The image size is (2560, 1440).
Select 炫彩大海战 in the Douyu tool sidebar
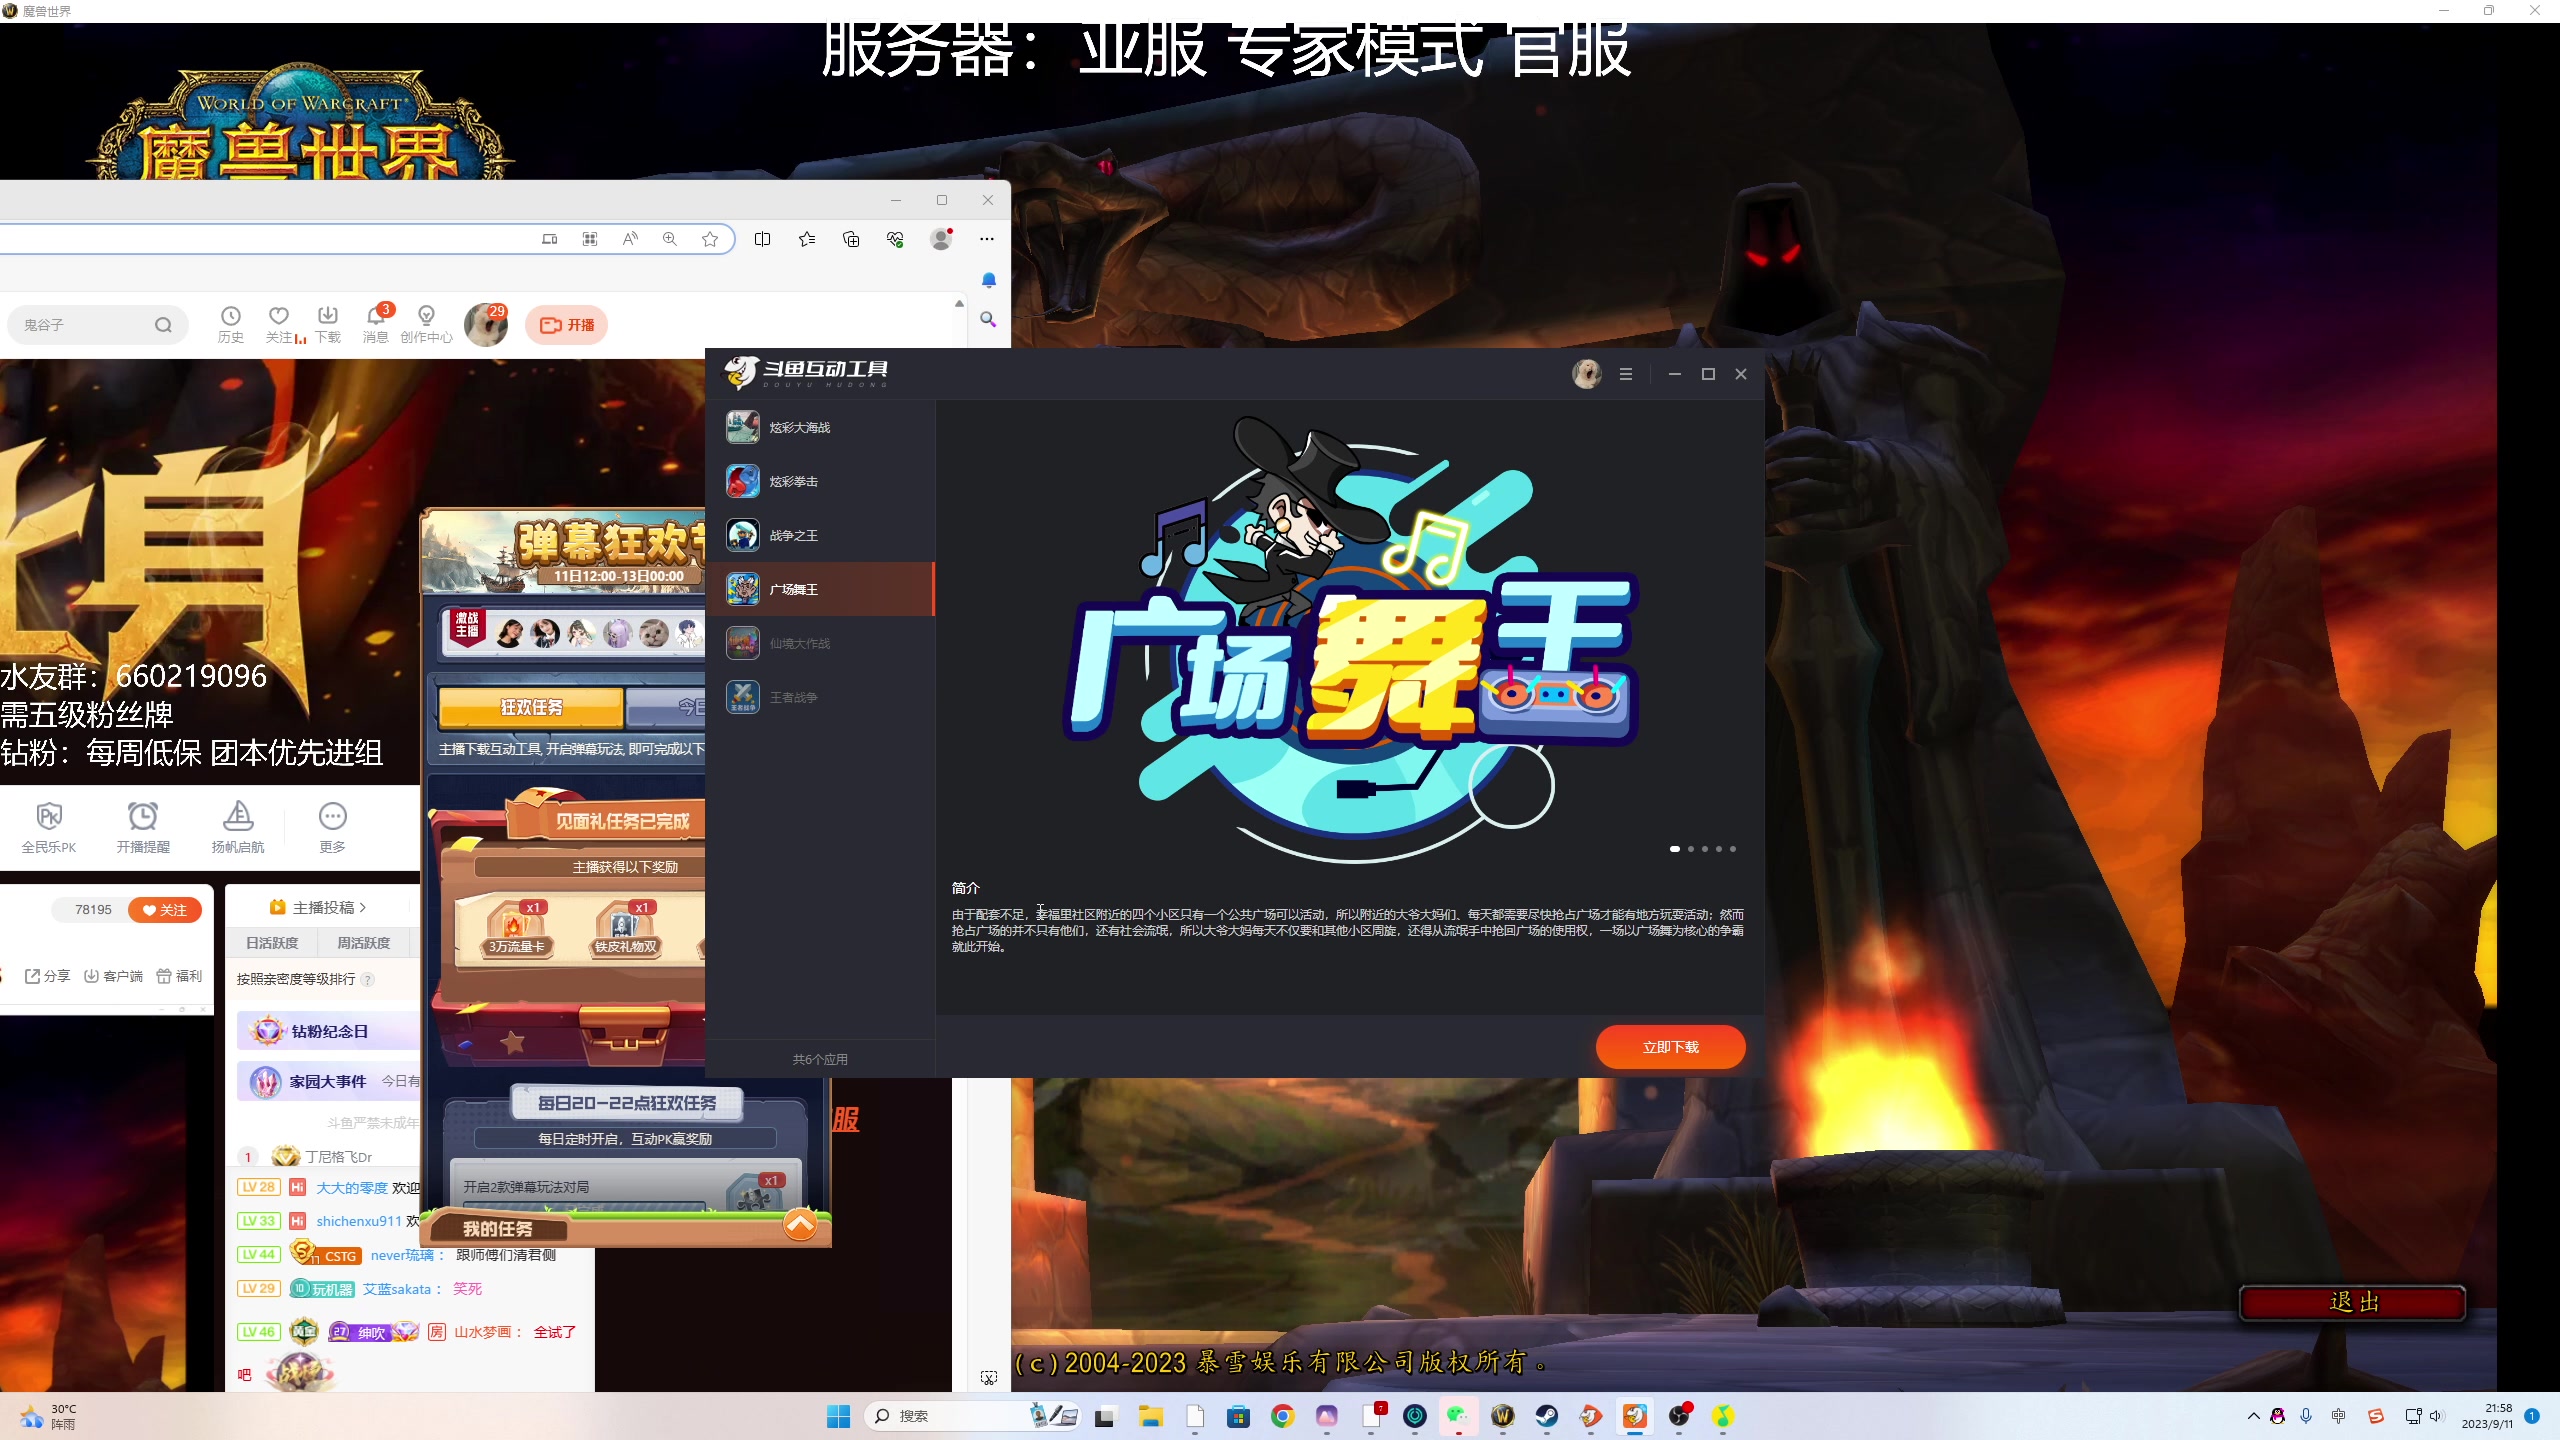[820, 427]
